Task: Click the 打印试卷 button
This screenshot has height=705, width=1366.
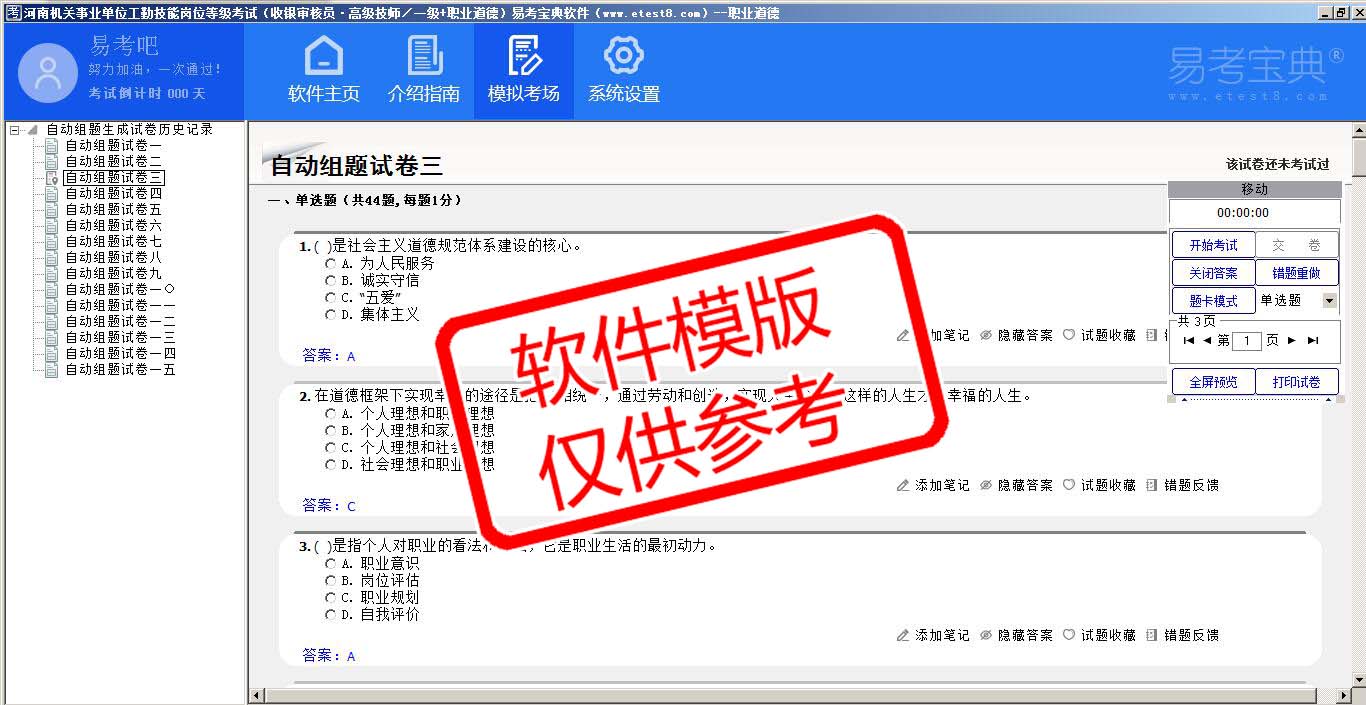Action: click(1297, 382)
